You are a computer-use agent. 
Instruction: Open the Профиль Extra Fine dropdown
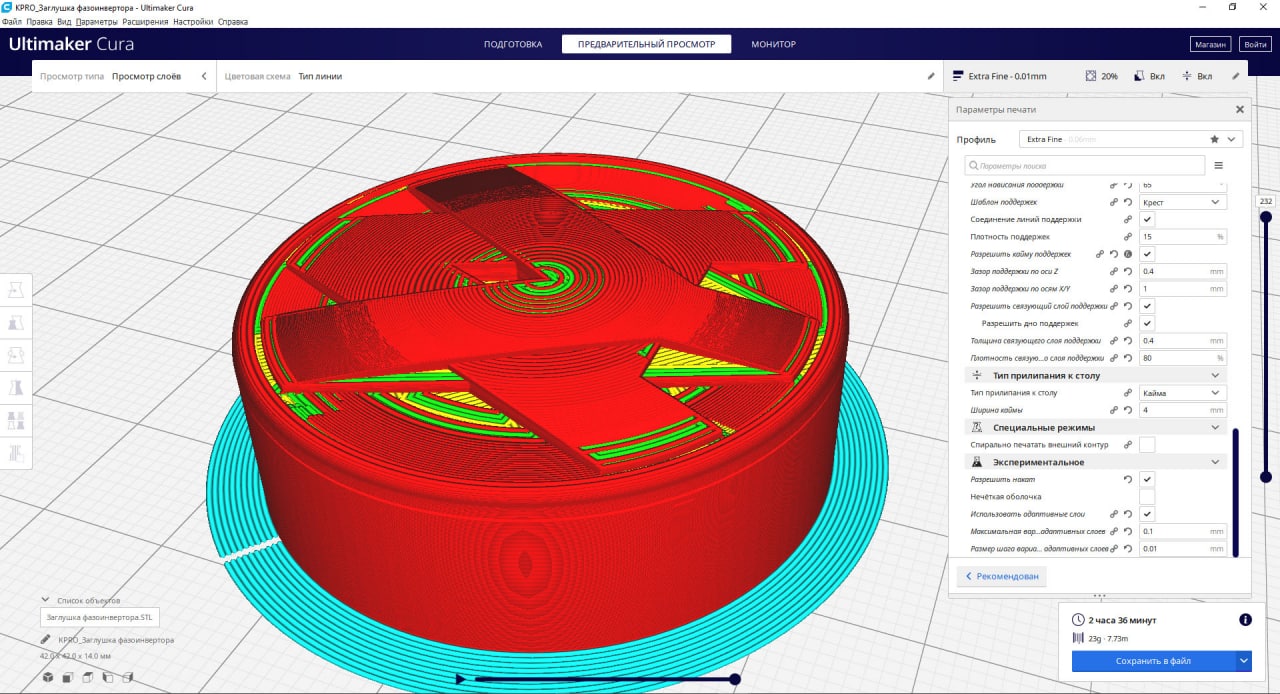point(1131,139)
